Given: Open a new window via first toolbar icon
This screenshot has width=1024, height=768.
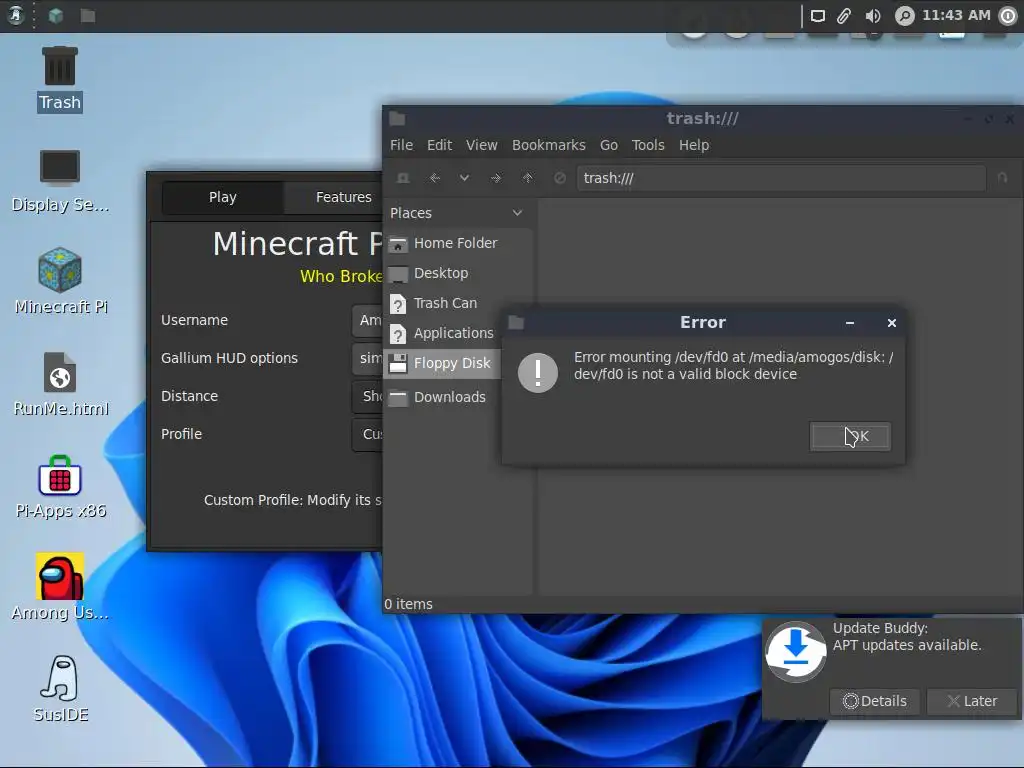Looking at the screenshot, I should (x=404, y=178).
